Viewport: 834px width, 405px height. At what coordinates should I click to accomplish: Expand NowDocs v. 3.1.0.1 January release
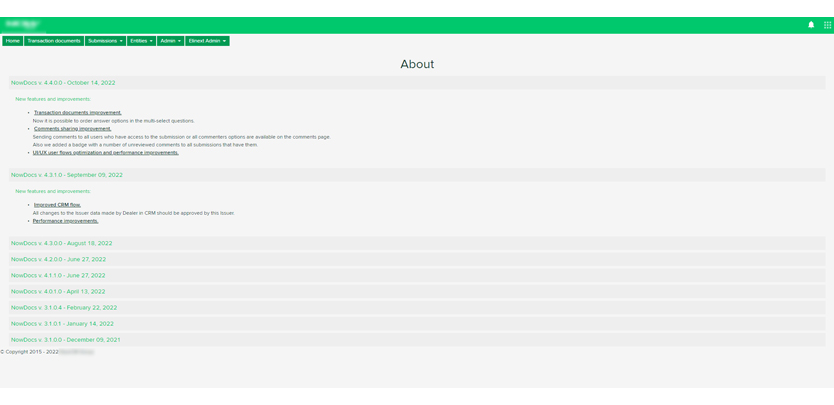62,323
